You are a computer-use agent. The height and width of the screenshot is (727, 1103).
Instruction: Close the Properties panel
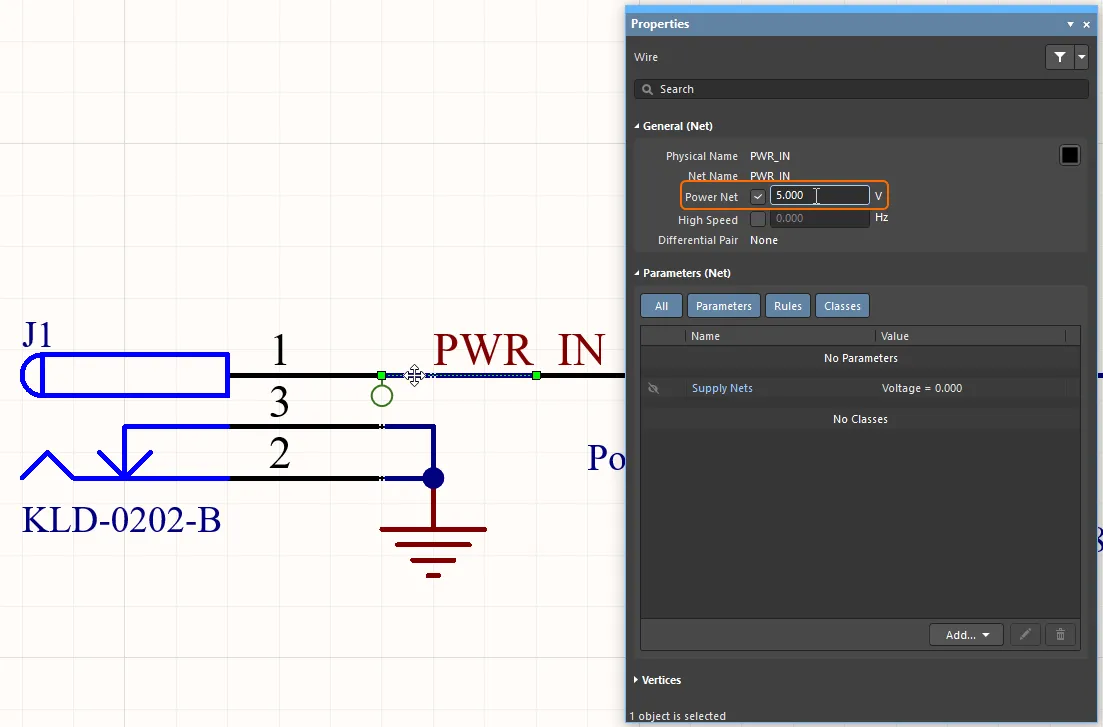coord(1087,24)
